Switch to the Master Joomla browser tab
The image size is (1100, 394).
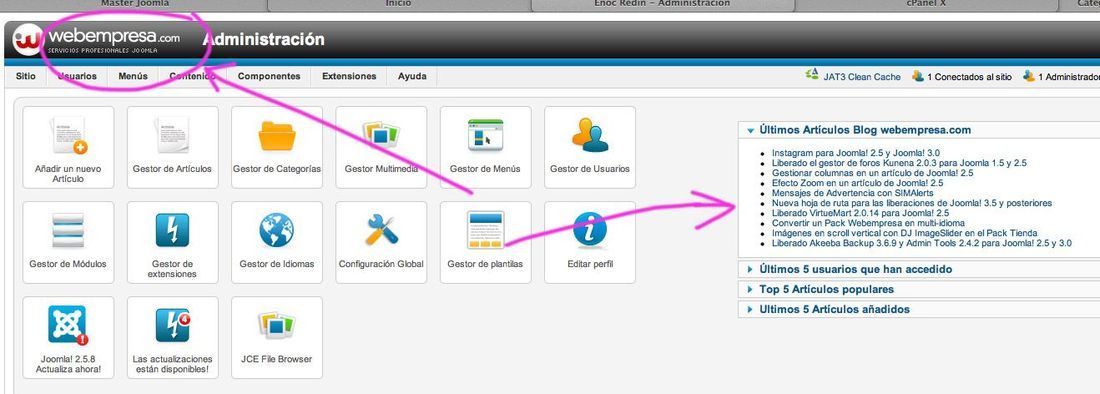click(135, 4)
